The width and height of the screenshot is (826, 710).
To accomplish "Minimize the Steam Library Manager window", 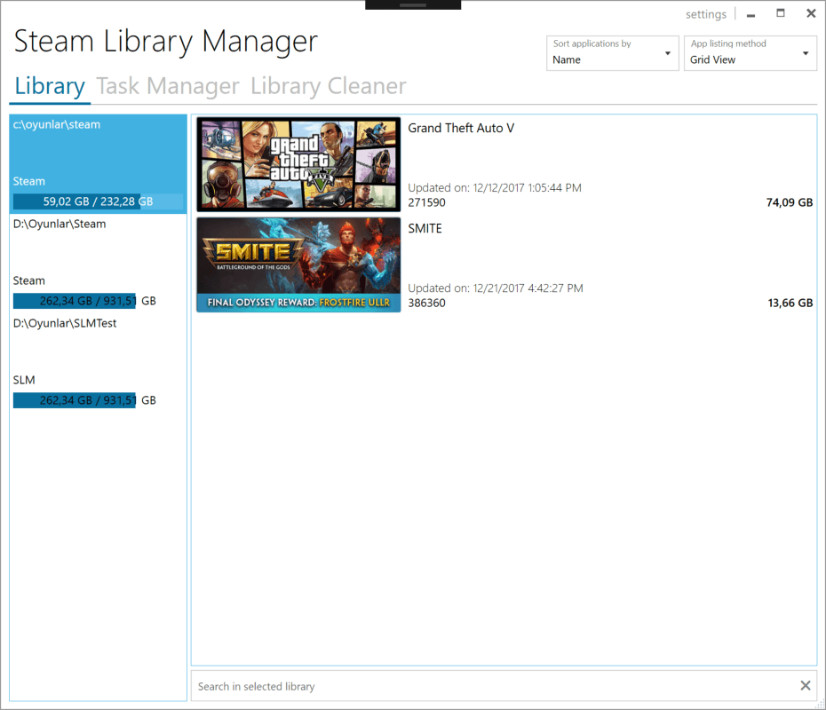I will [751, 15].
